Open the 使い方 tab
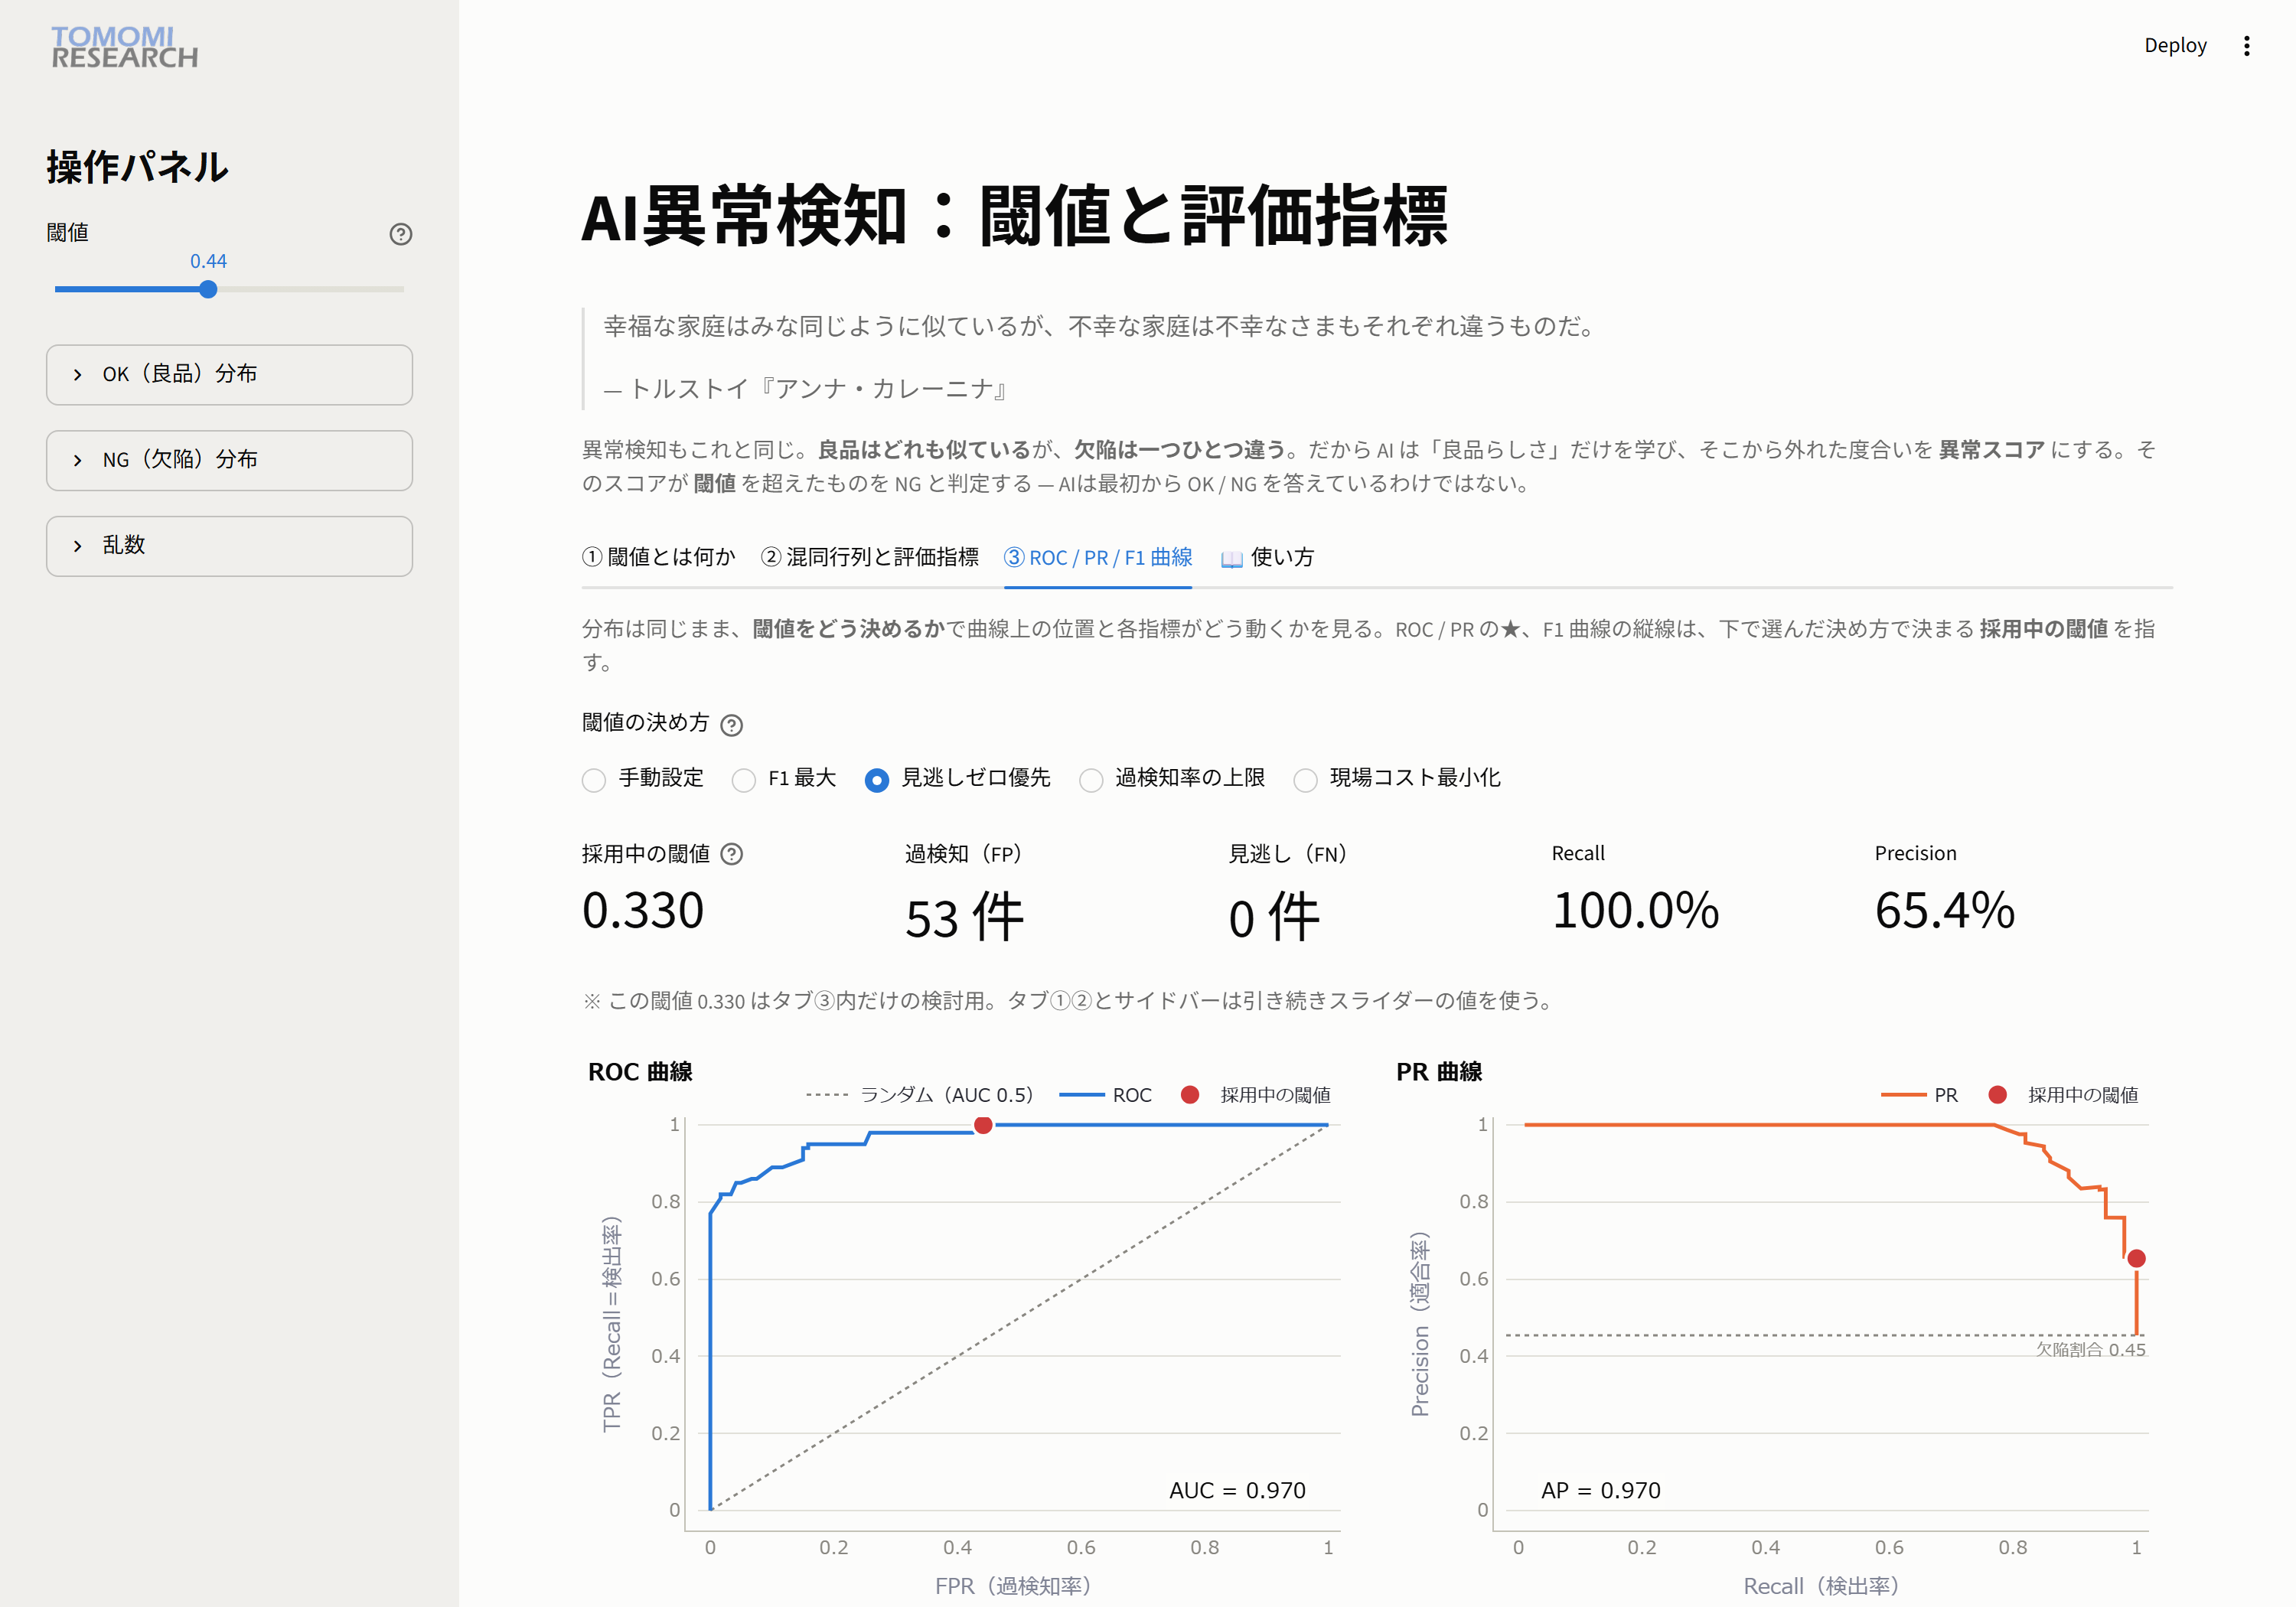 [1267, 557]
